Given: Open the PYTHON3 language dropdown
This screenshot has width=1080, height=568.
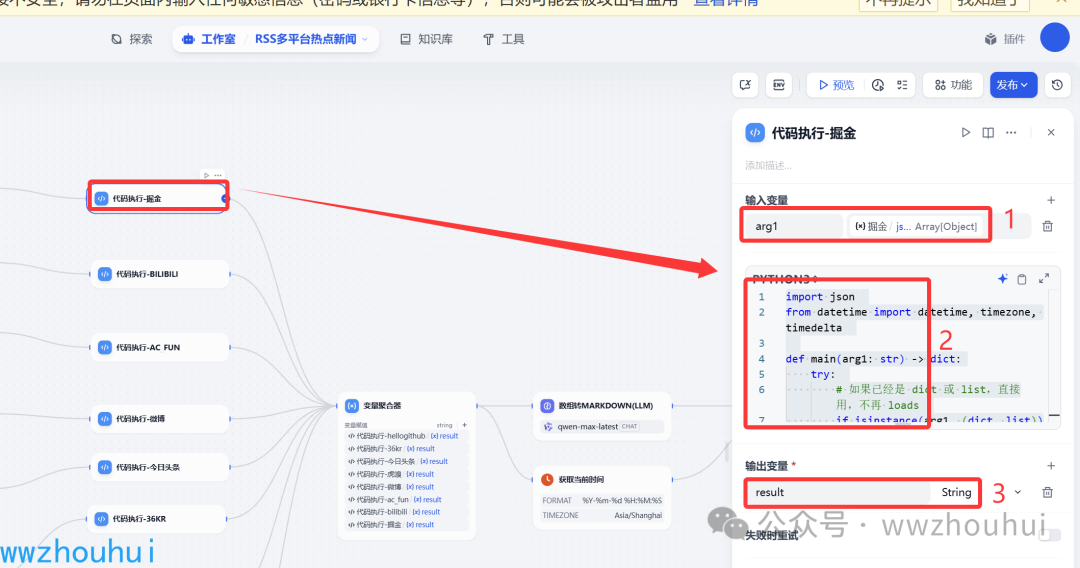Looking at the screenshot, I should point(785,278).
